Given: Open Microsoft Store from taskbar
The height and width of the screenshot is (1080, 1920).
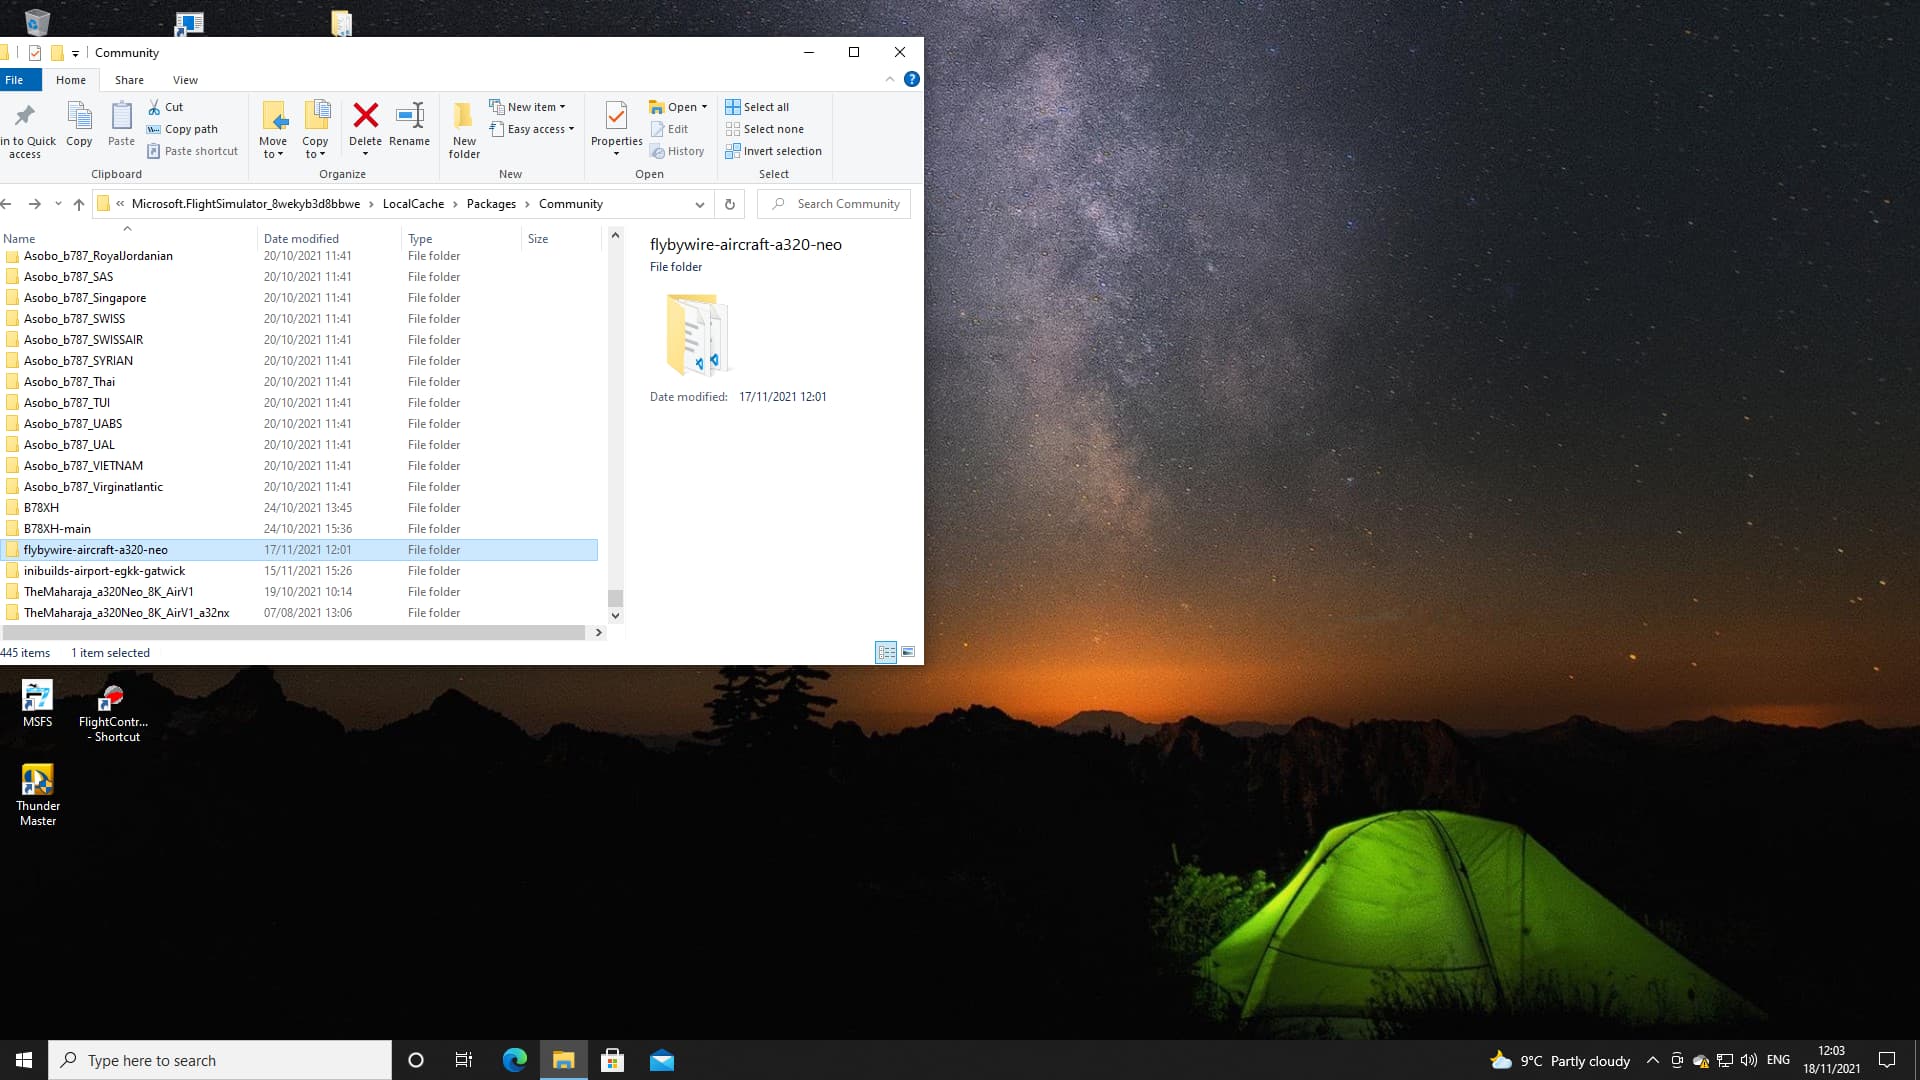Looking at the screenshot, I should (x=613, y=1060).
